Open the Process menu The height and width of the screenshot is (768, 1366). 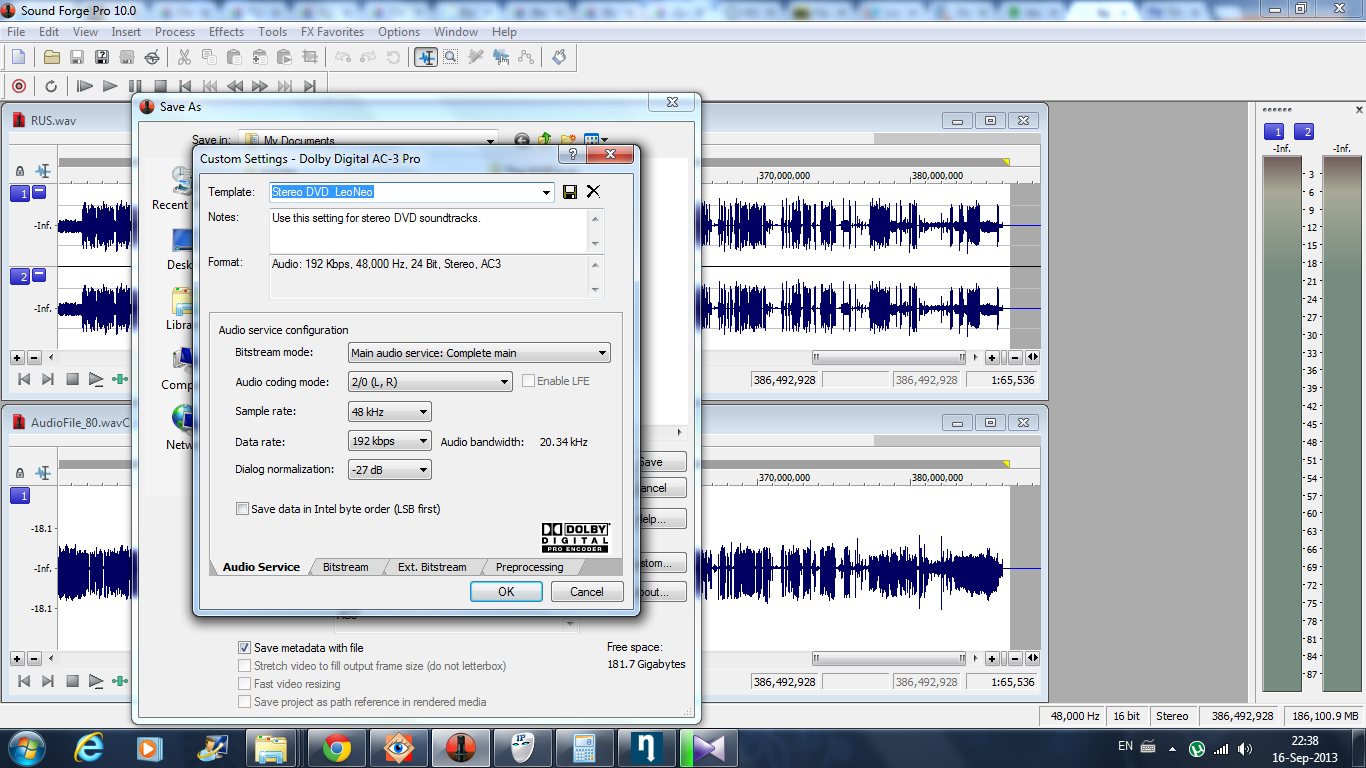(175, 32)
